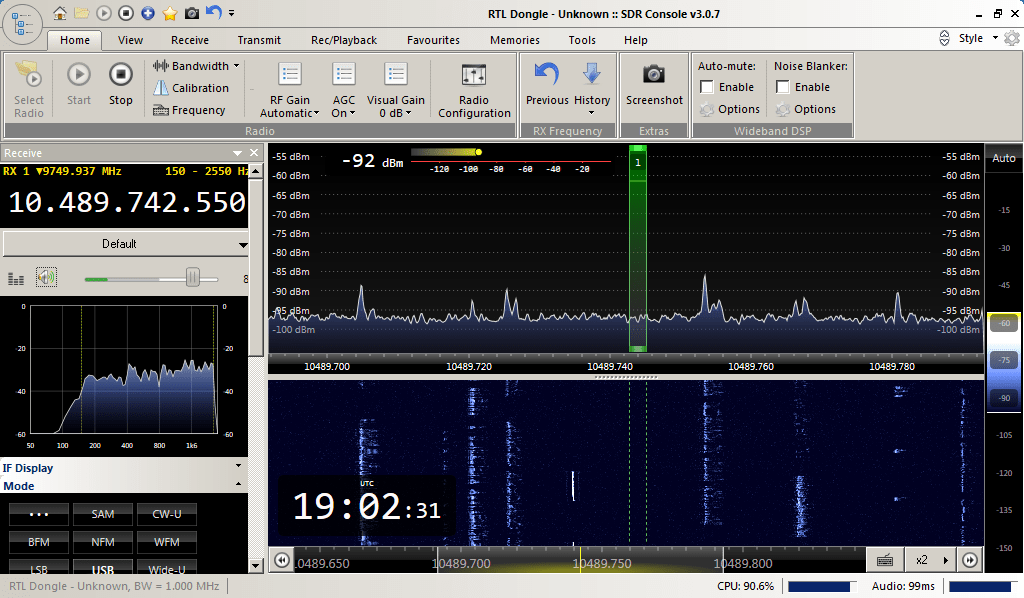Click the Select Radio ribbon icon
1024x598 pixels.
(29, 90)
